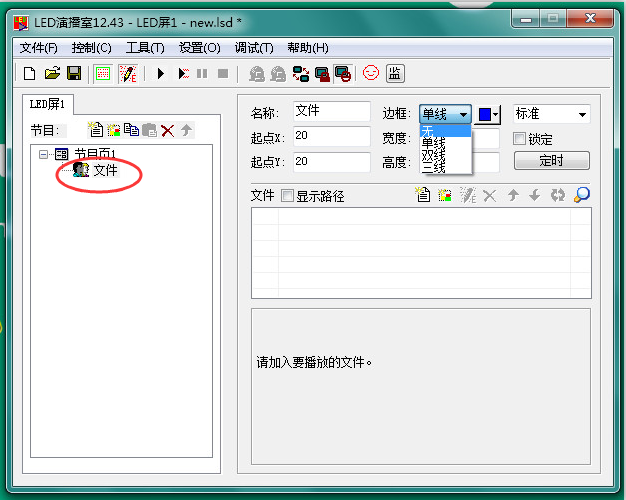Delete program with the red X icon
This screenshot has height=500, width=626.
point(167,130)
